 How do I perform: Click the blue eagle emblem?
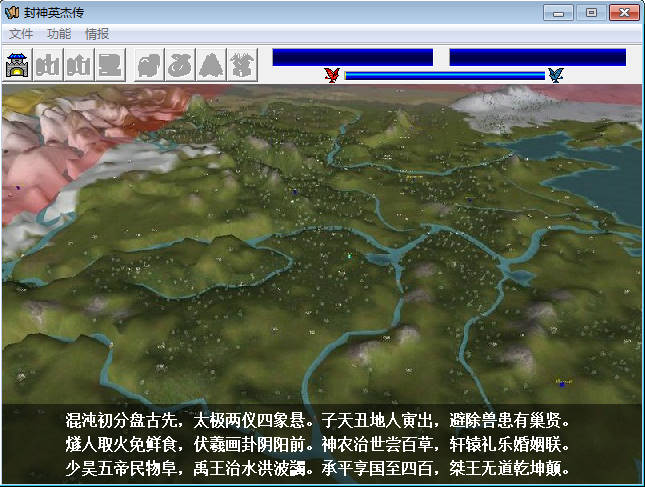click(x=556, y=75)
